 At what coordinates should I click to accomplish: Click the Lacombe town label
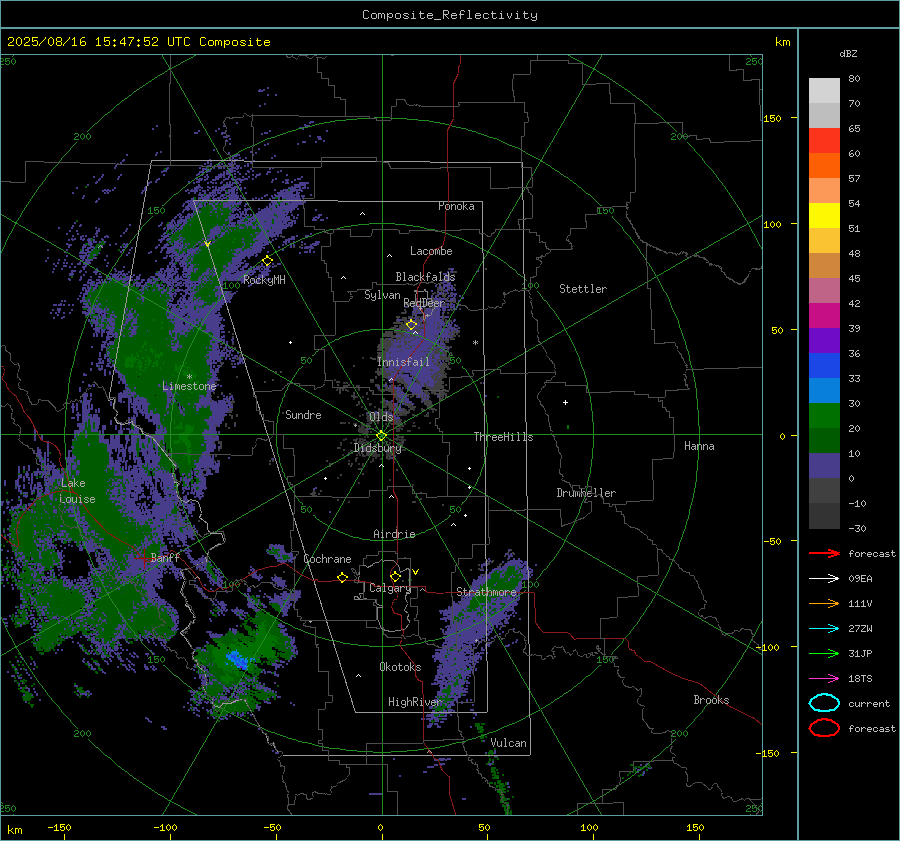tap(431, 251)
